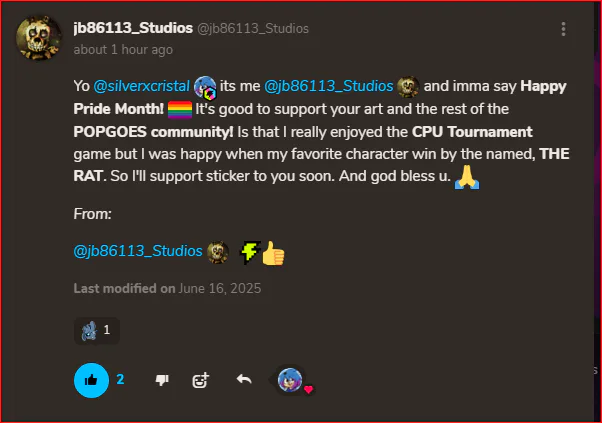Click the thumbs-down dislike icon

tap(162, 380)
